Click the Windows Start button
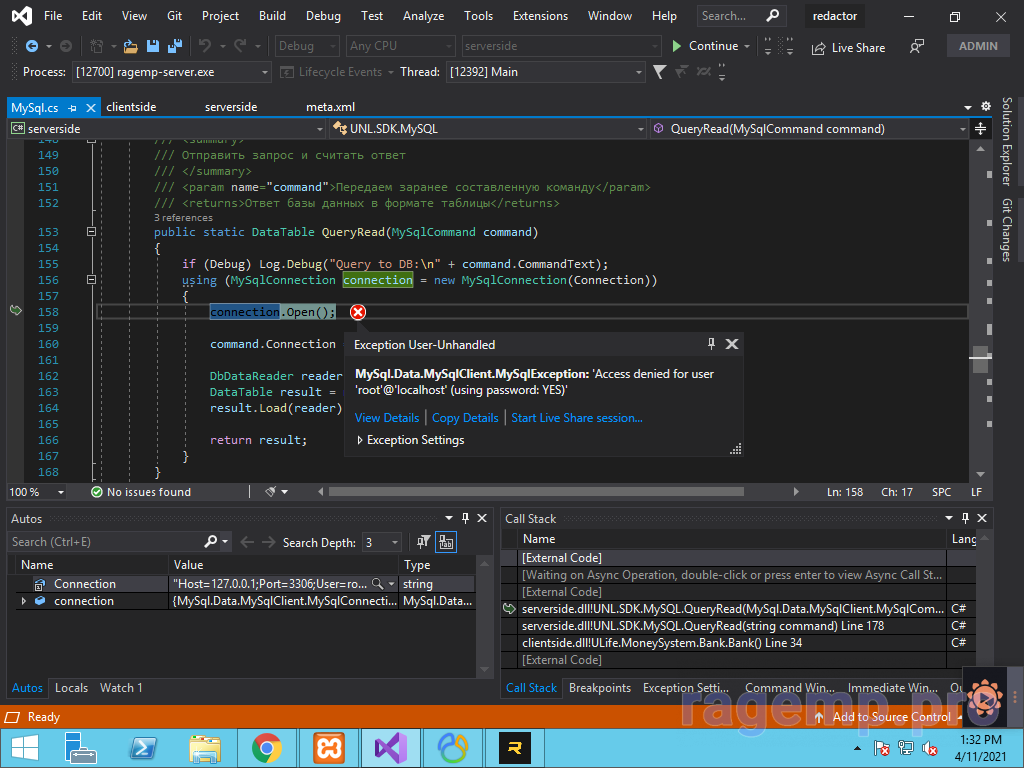Screen dimensions: 1024x768 click(25, 748)
